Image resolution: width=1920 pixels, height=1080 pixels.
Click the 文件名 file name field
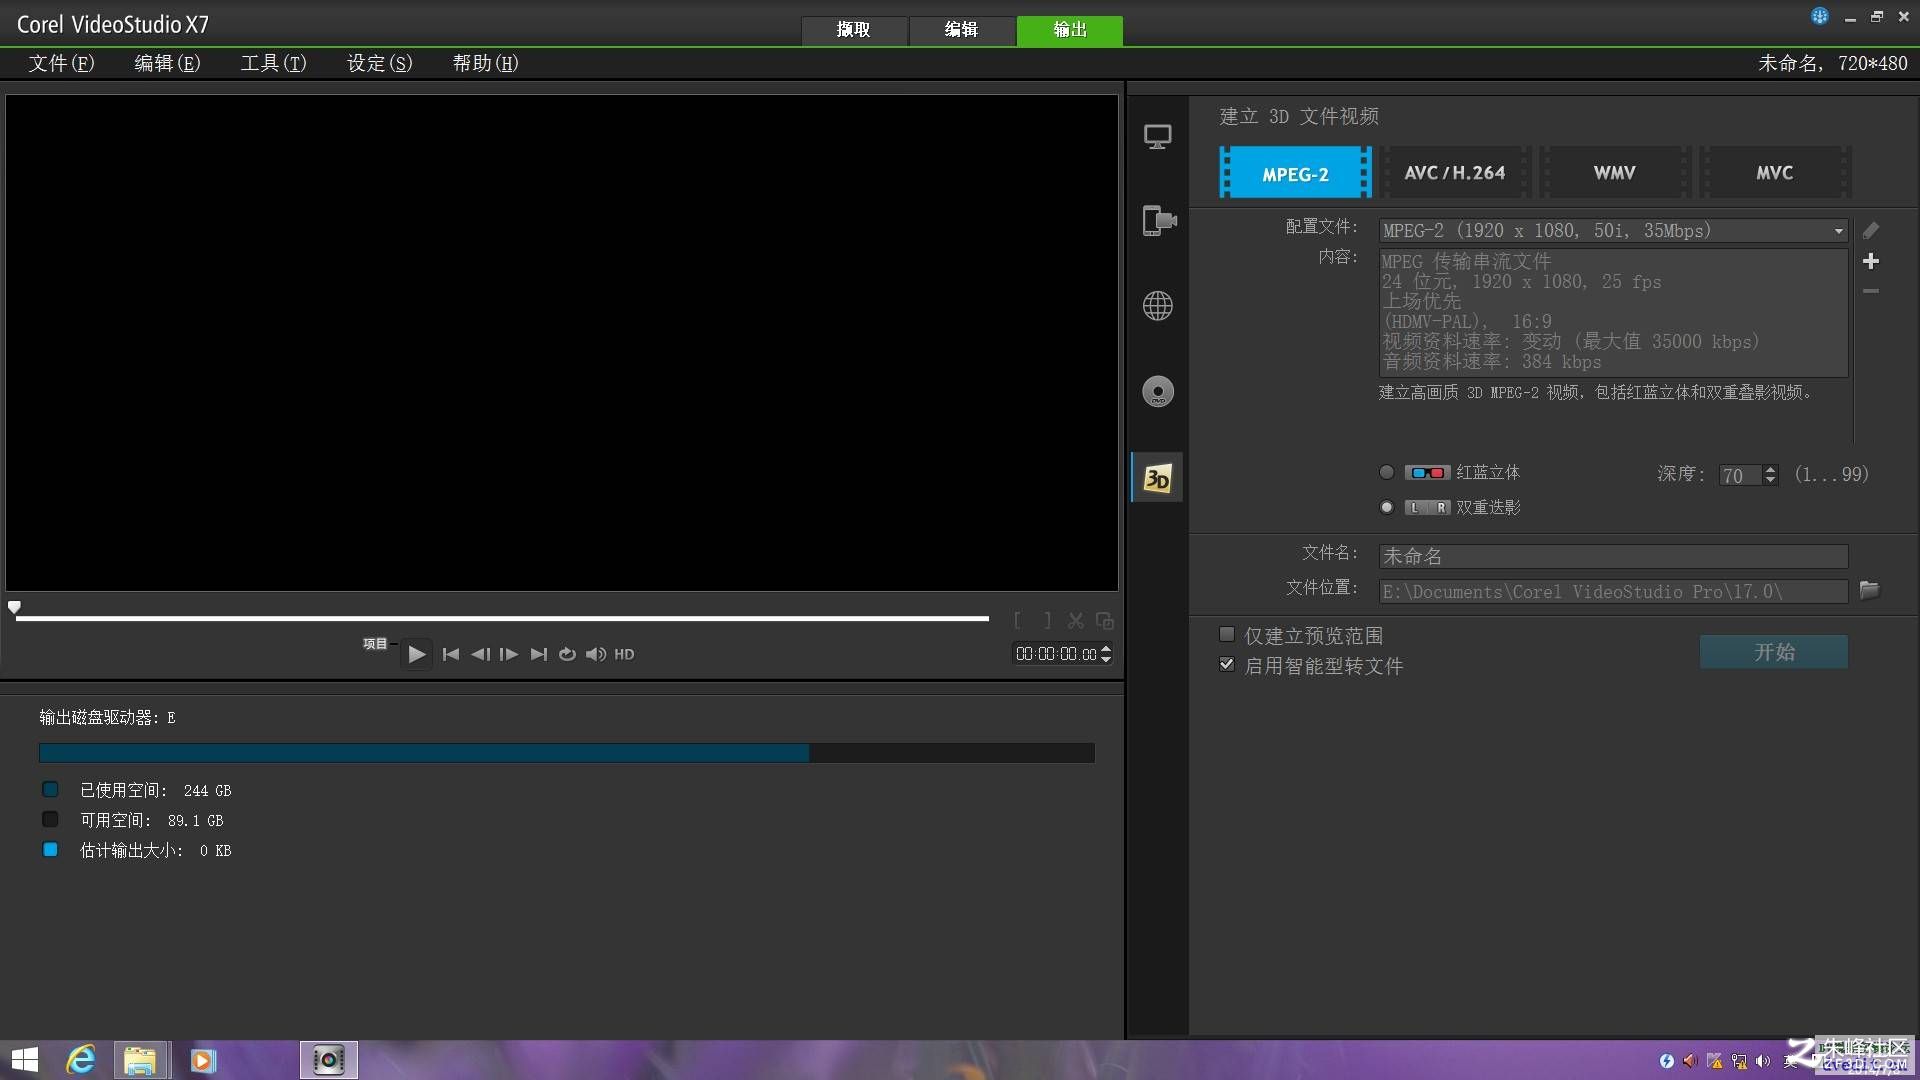[x=1613, y=556]
